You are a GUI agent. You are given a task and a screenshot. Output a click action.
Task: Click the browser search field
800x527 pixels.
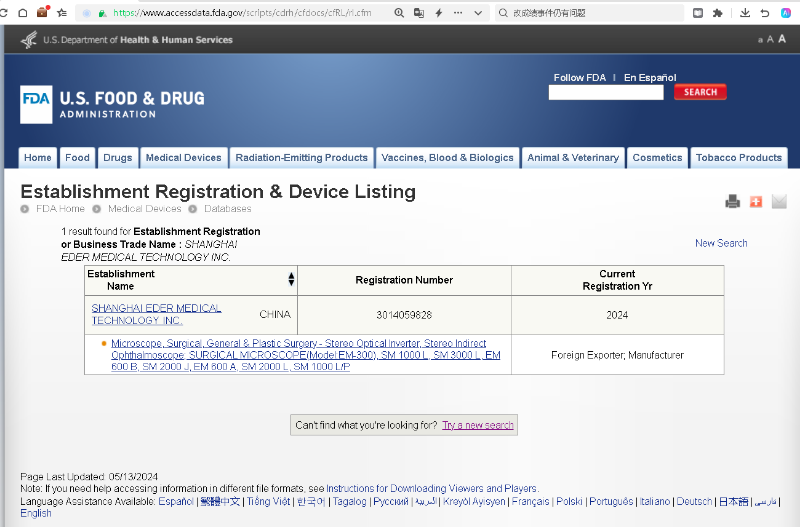(589, 13)
